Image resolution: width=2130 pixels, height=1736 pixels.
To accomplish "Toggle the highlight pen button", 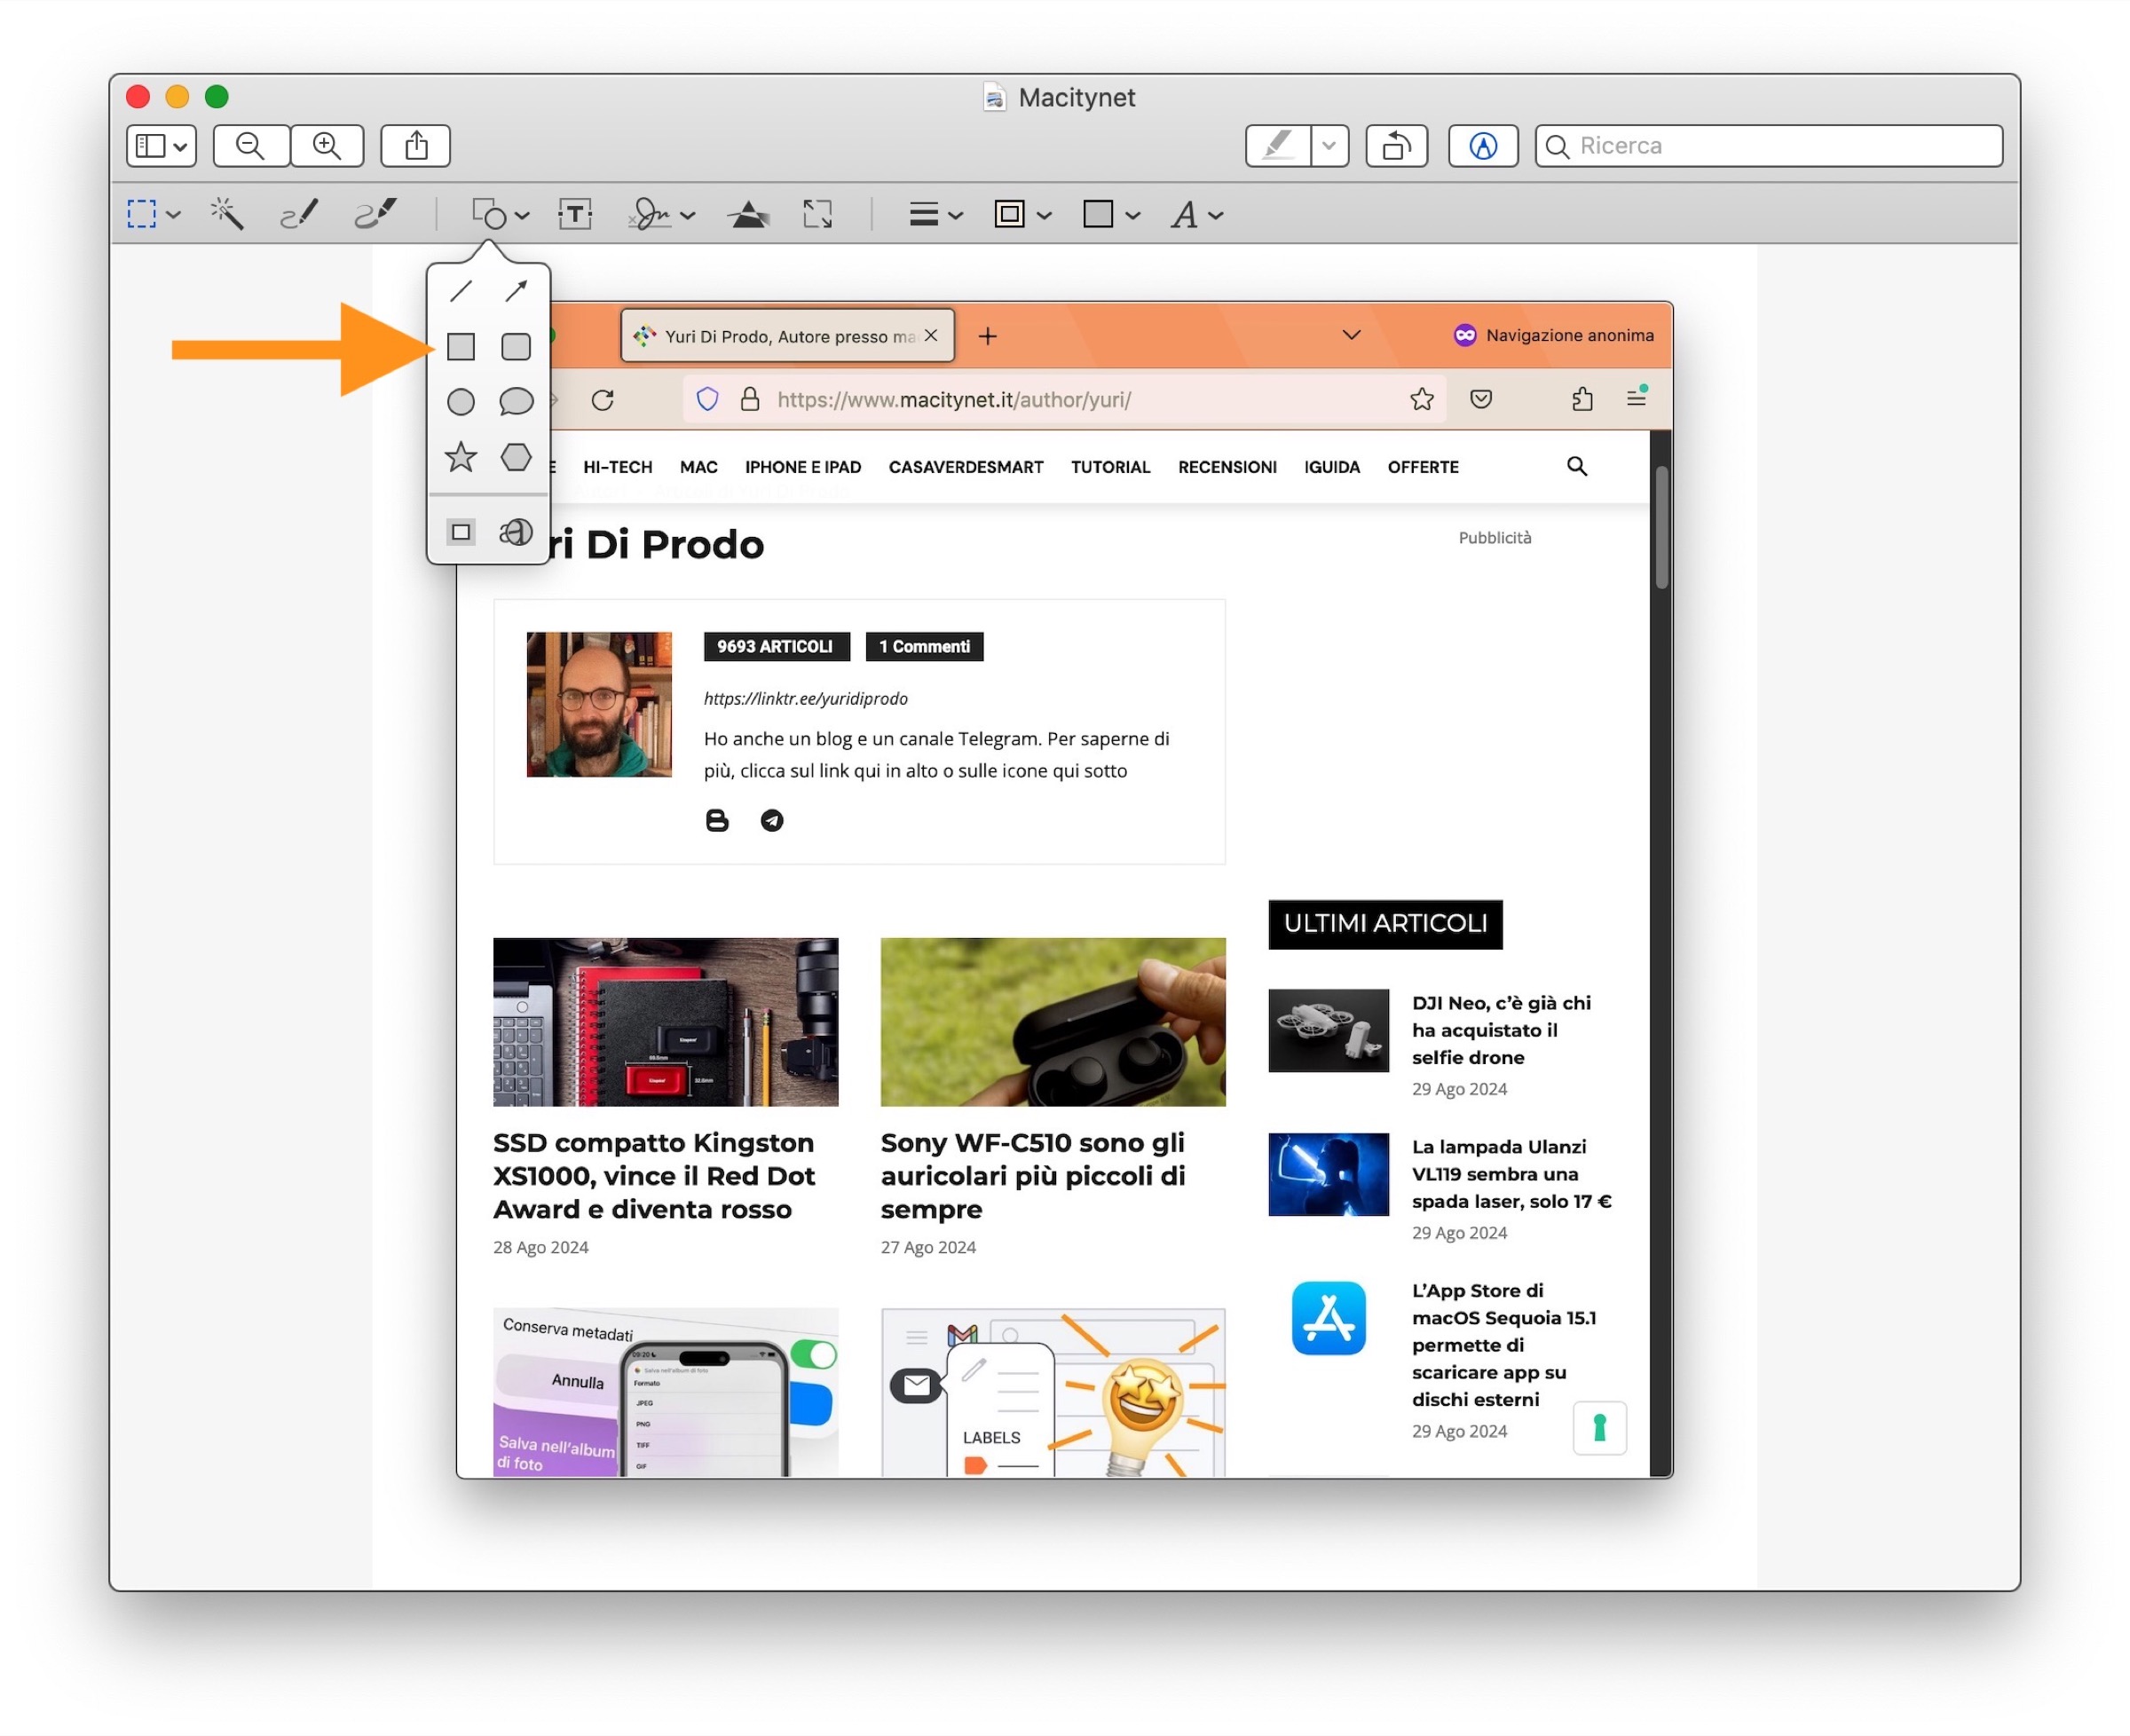I will pos(1277,146).
